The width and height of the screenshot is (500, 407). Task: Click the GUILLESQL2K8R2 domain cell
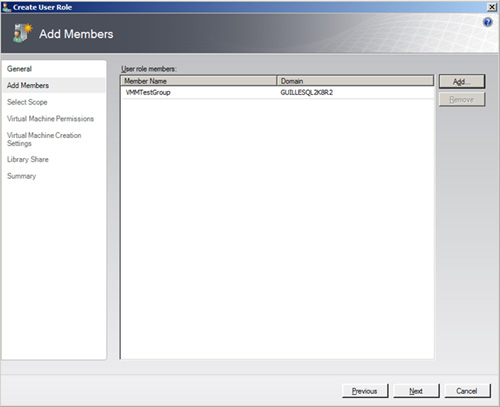point(307,92)
